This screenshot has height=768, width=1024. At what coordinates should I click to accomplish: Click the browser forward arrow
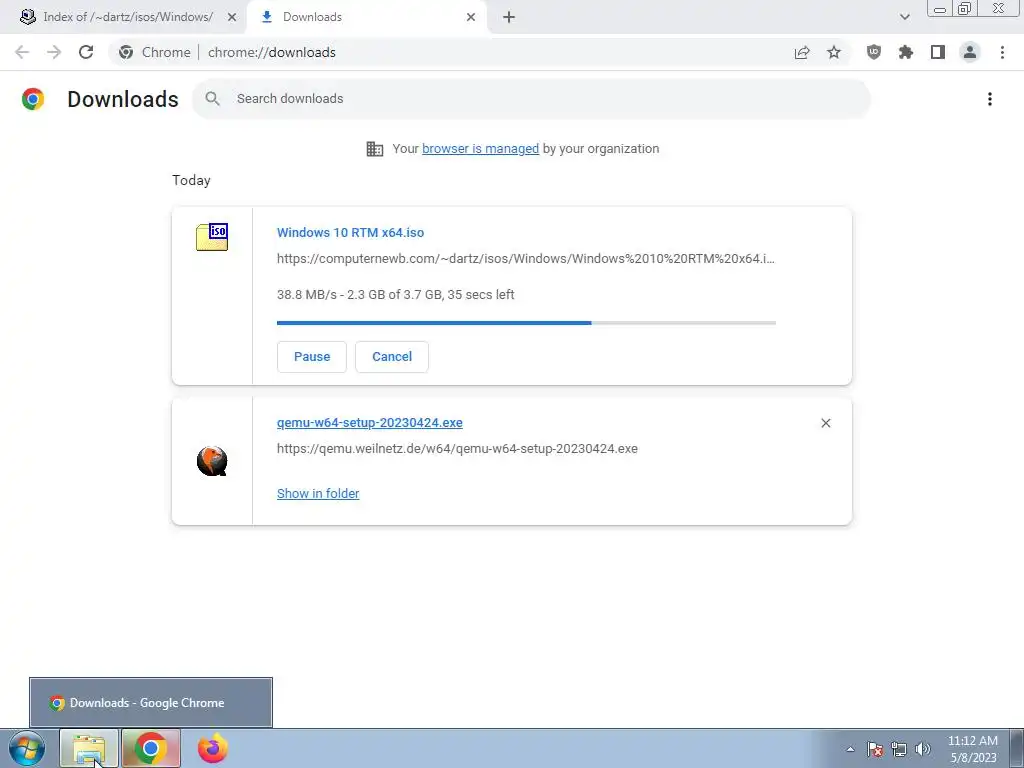click(x=54, y=52)
